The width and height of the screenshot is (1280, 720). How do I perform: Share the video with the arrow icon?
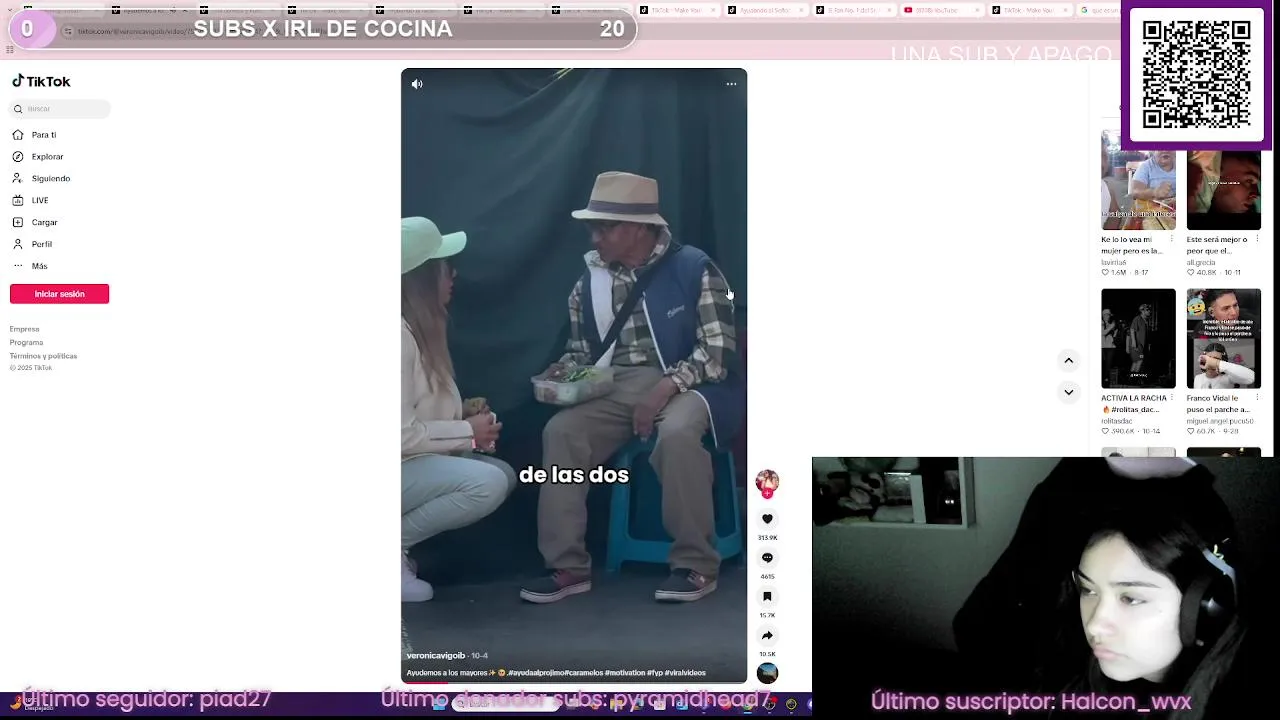coord(767,636)
